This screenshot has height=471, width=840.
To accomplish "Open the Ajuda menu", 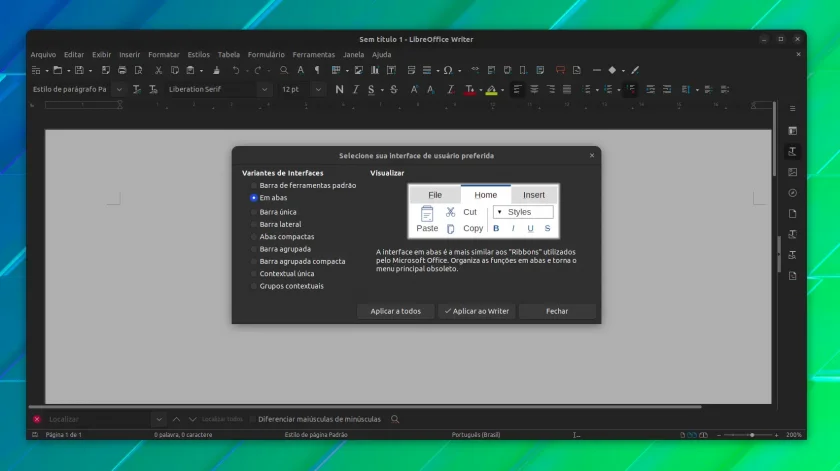I will (381, 55).
